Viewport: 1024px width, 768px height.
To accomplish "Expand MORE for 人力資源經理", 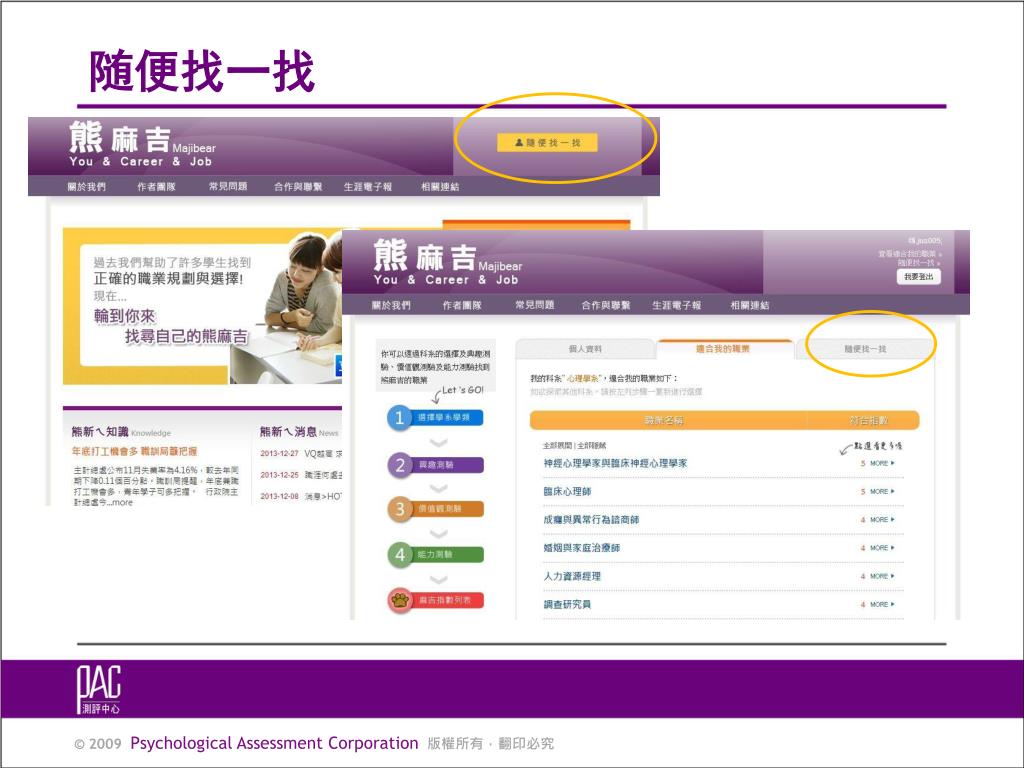I will click(882, 576).
